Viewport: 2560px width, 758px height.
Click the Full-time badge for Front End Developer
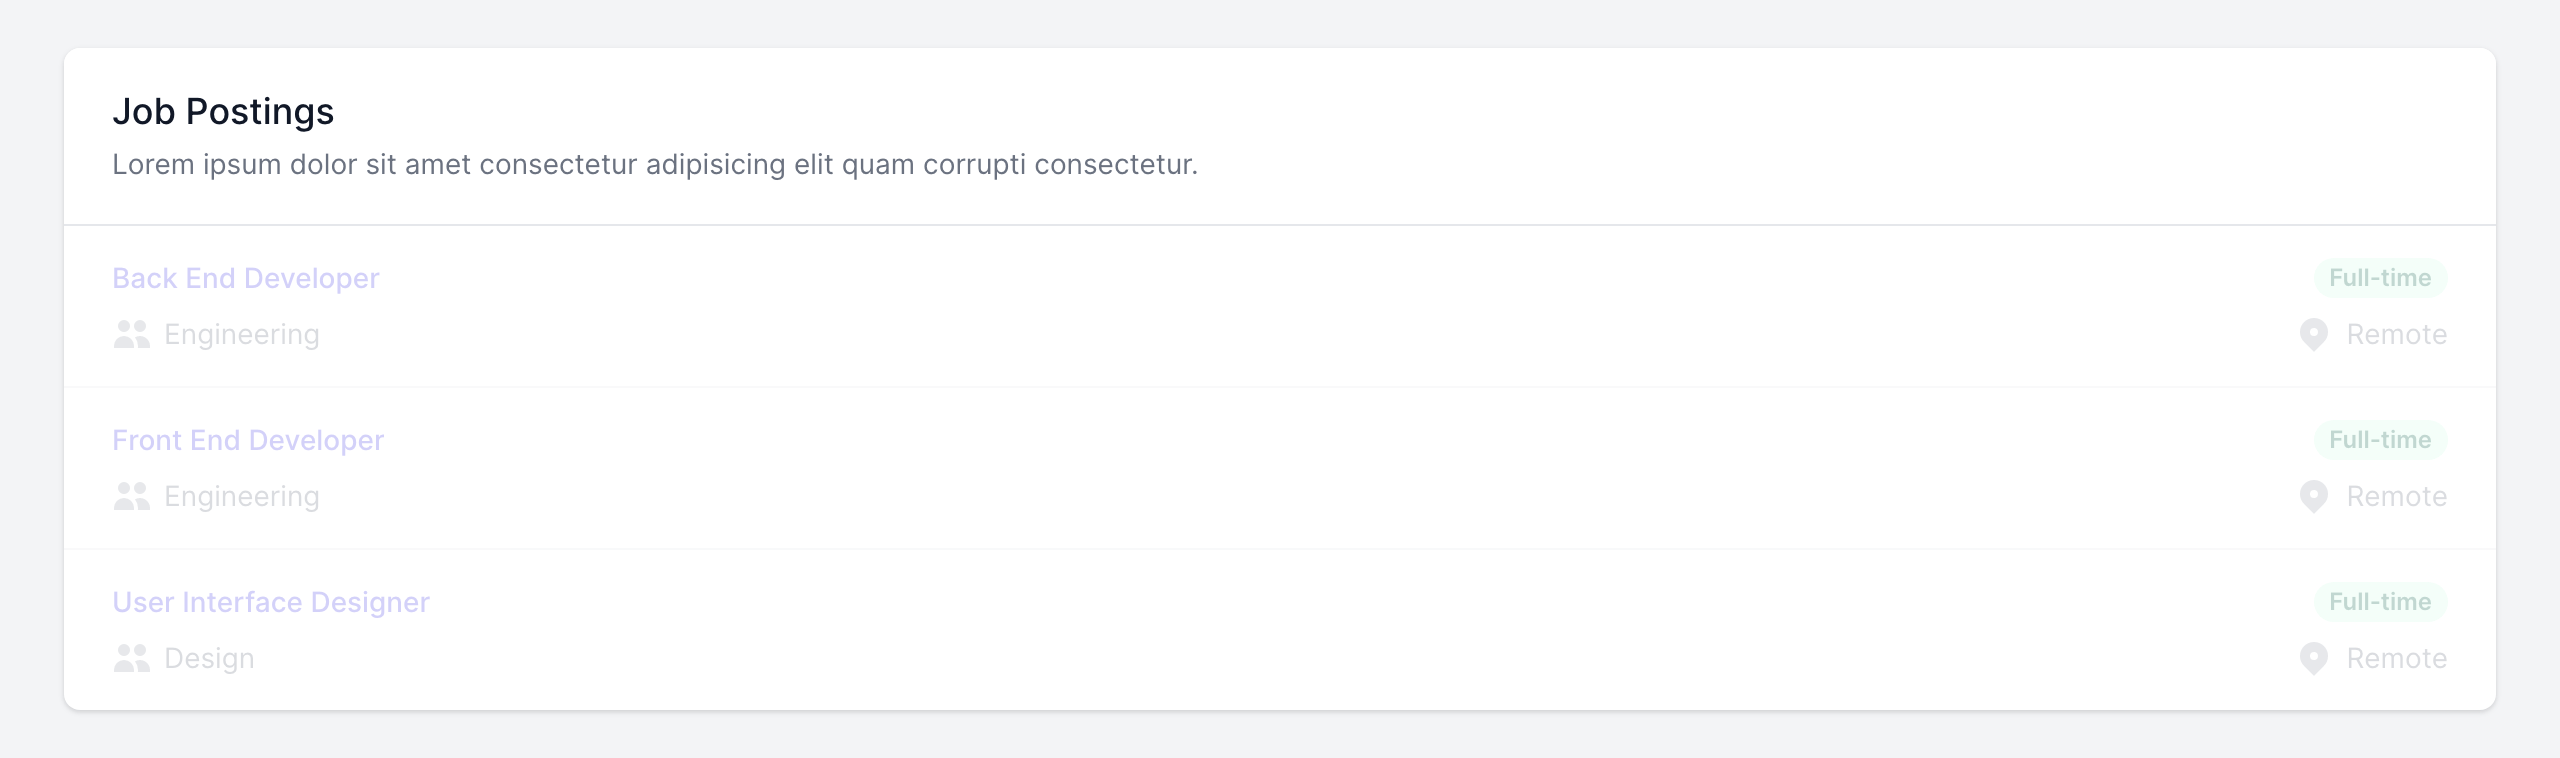(2380, 440)
